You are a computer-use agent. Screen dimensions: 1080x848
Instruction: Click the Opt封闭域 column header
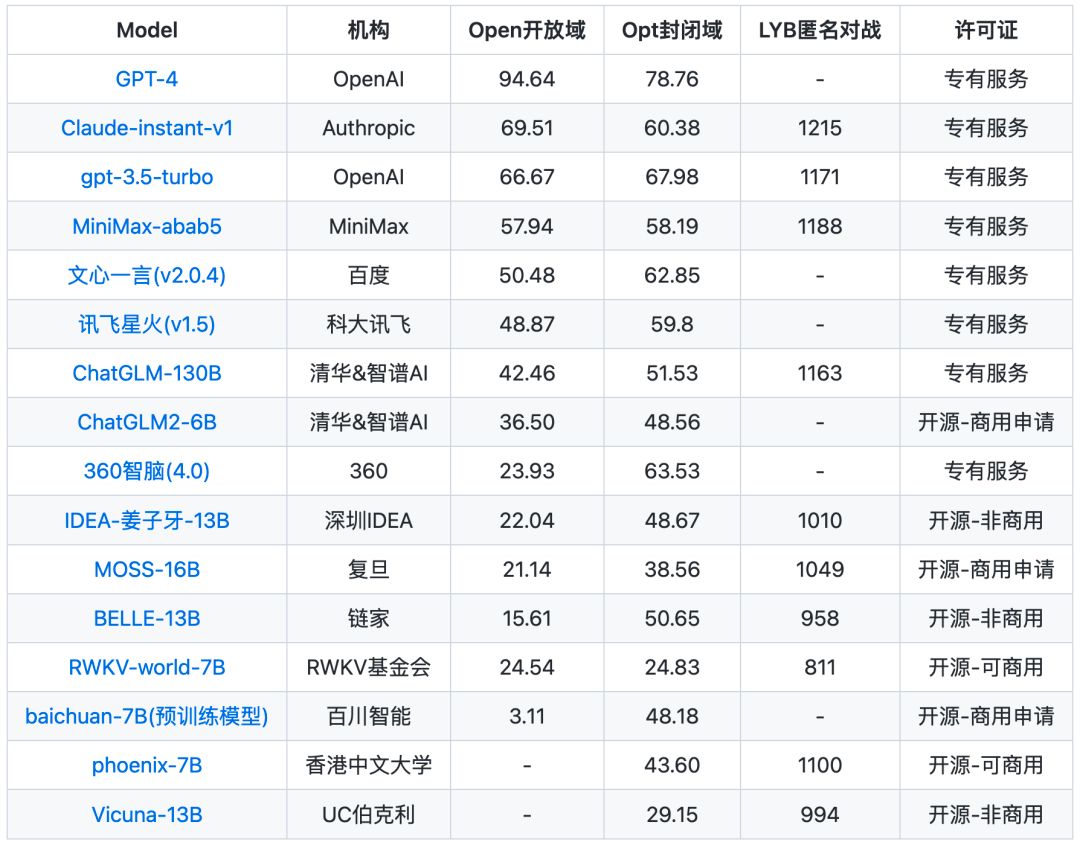pos(672,30)
